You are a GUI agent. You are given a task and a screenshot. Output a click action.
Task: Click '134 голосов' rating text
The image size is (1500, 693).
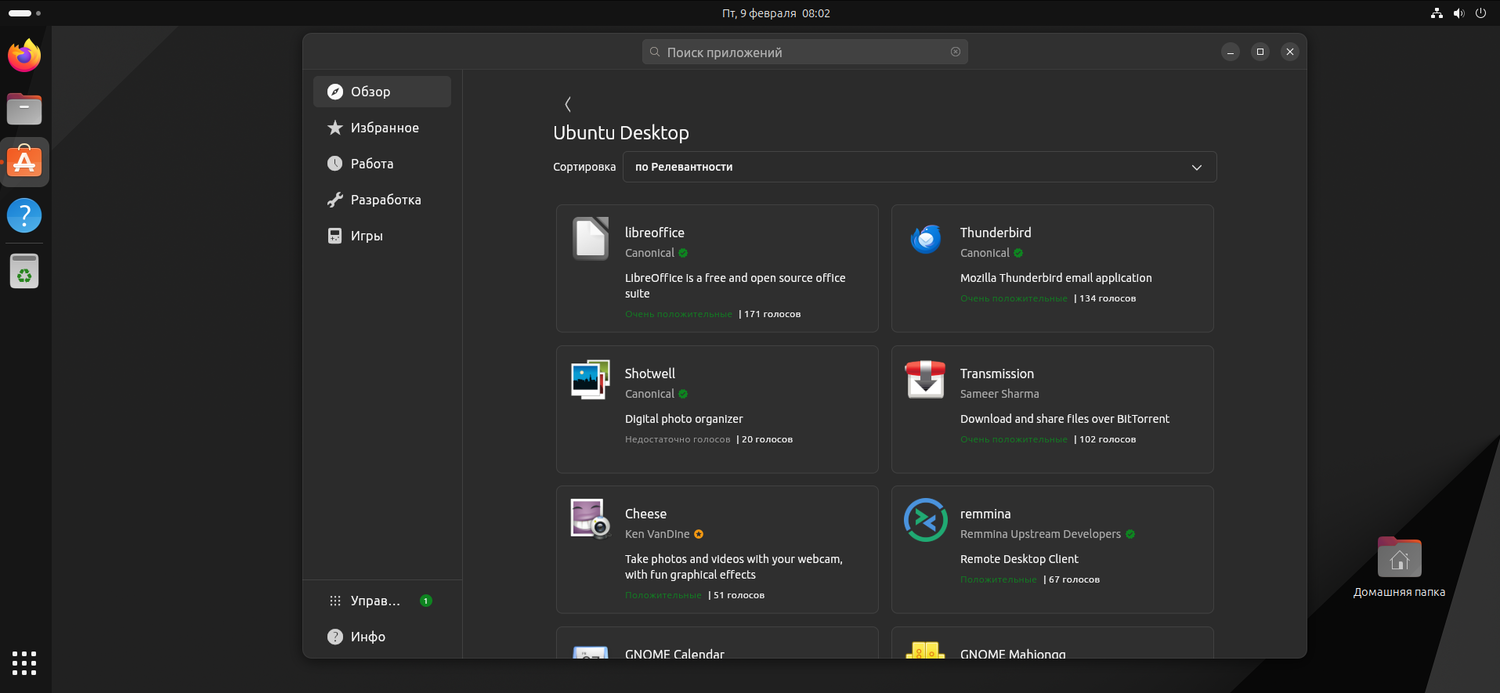coord(1107,298)
